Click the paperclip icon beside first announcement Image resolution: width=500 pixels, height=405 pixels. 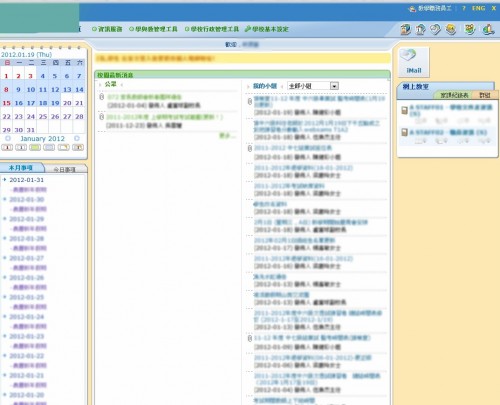(102, 97)
